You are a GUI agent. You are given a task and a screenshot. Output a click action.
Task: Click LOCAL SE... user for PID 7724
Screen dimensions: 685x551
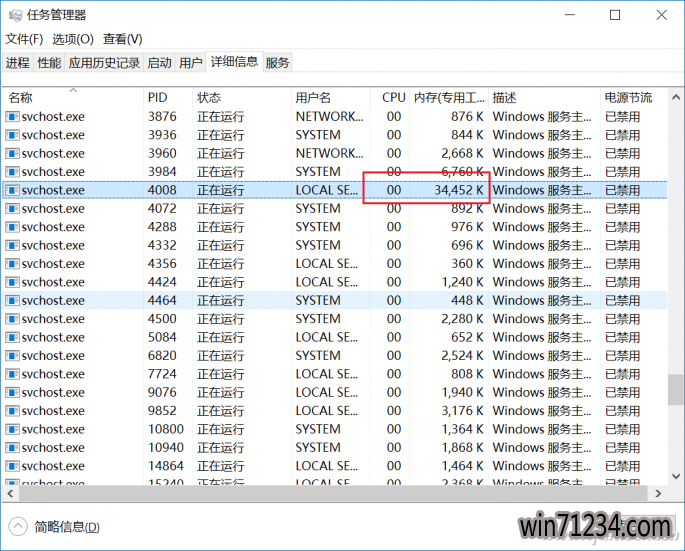[327, 374]
